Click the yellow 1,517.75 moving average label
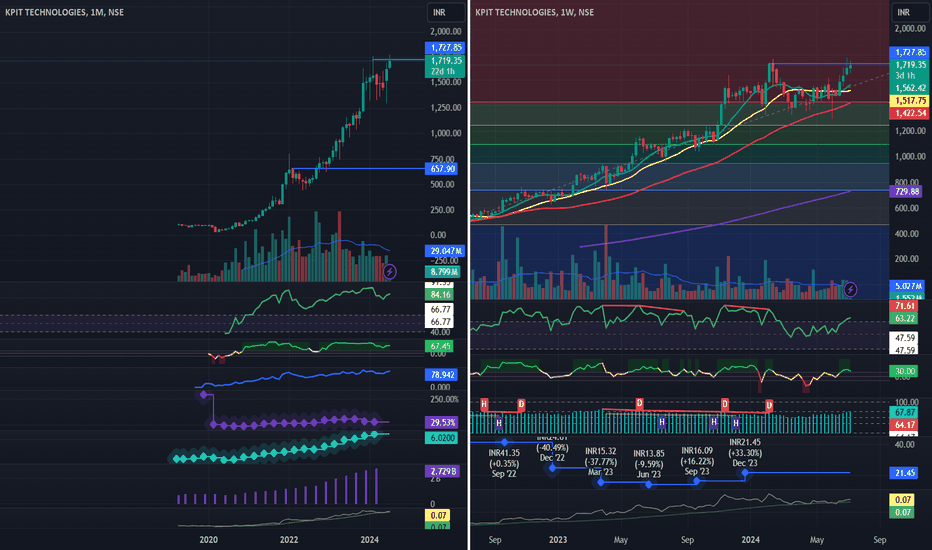932x550 pixels. click(909, 100)
